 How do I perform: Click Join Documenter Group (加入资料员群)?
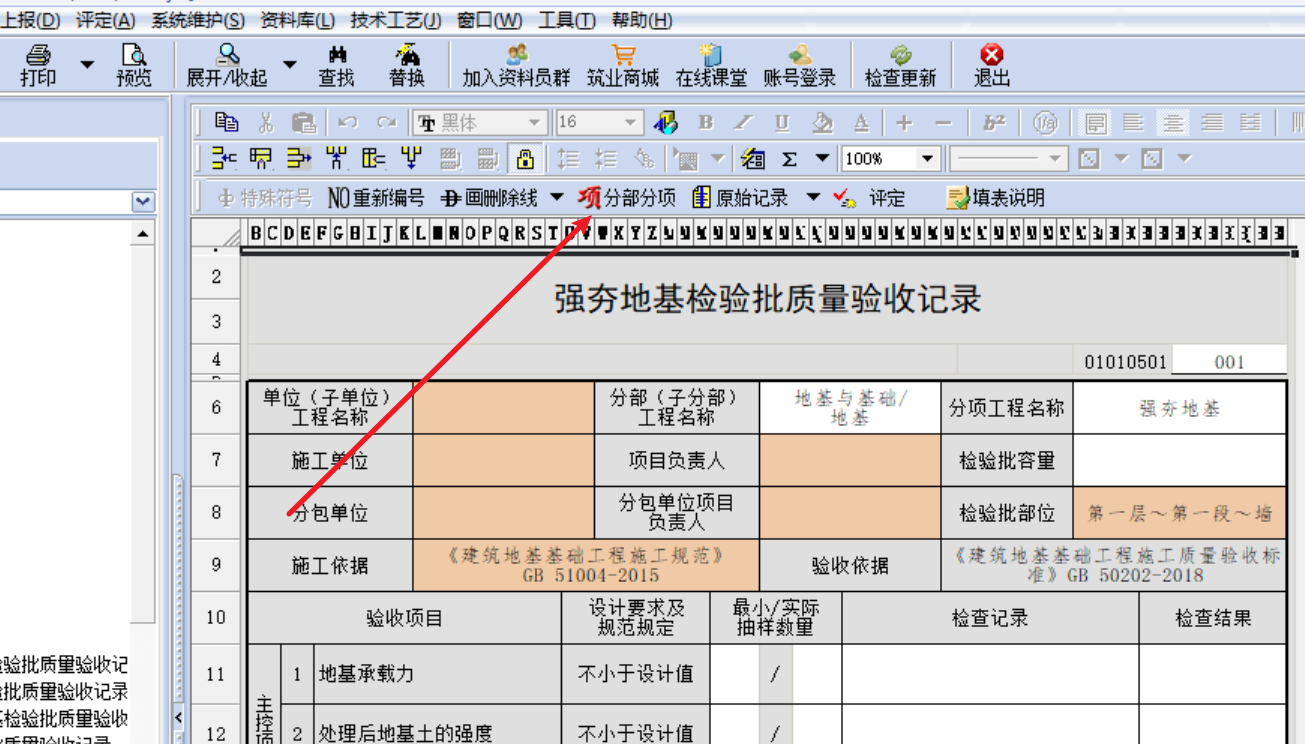pyautogui.click(x=516, y=65)
